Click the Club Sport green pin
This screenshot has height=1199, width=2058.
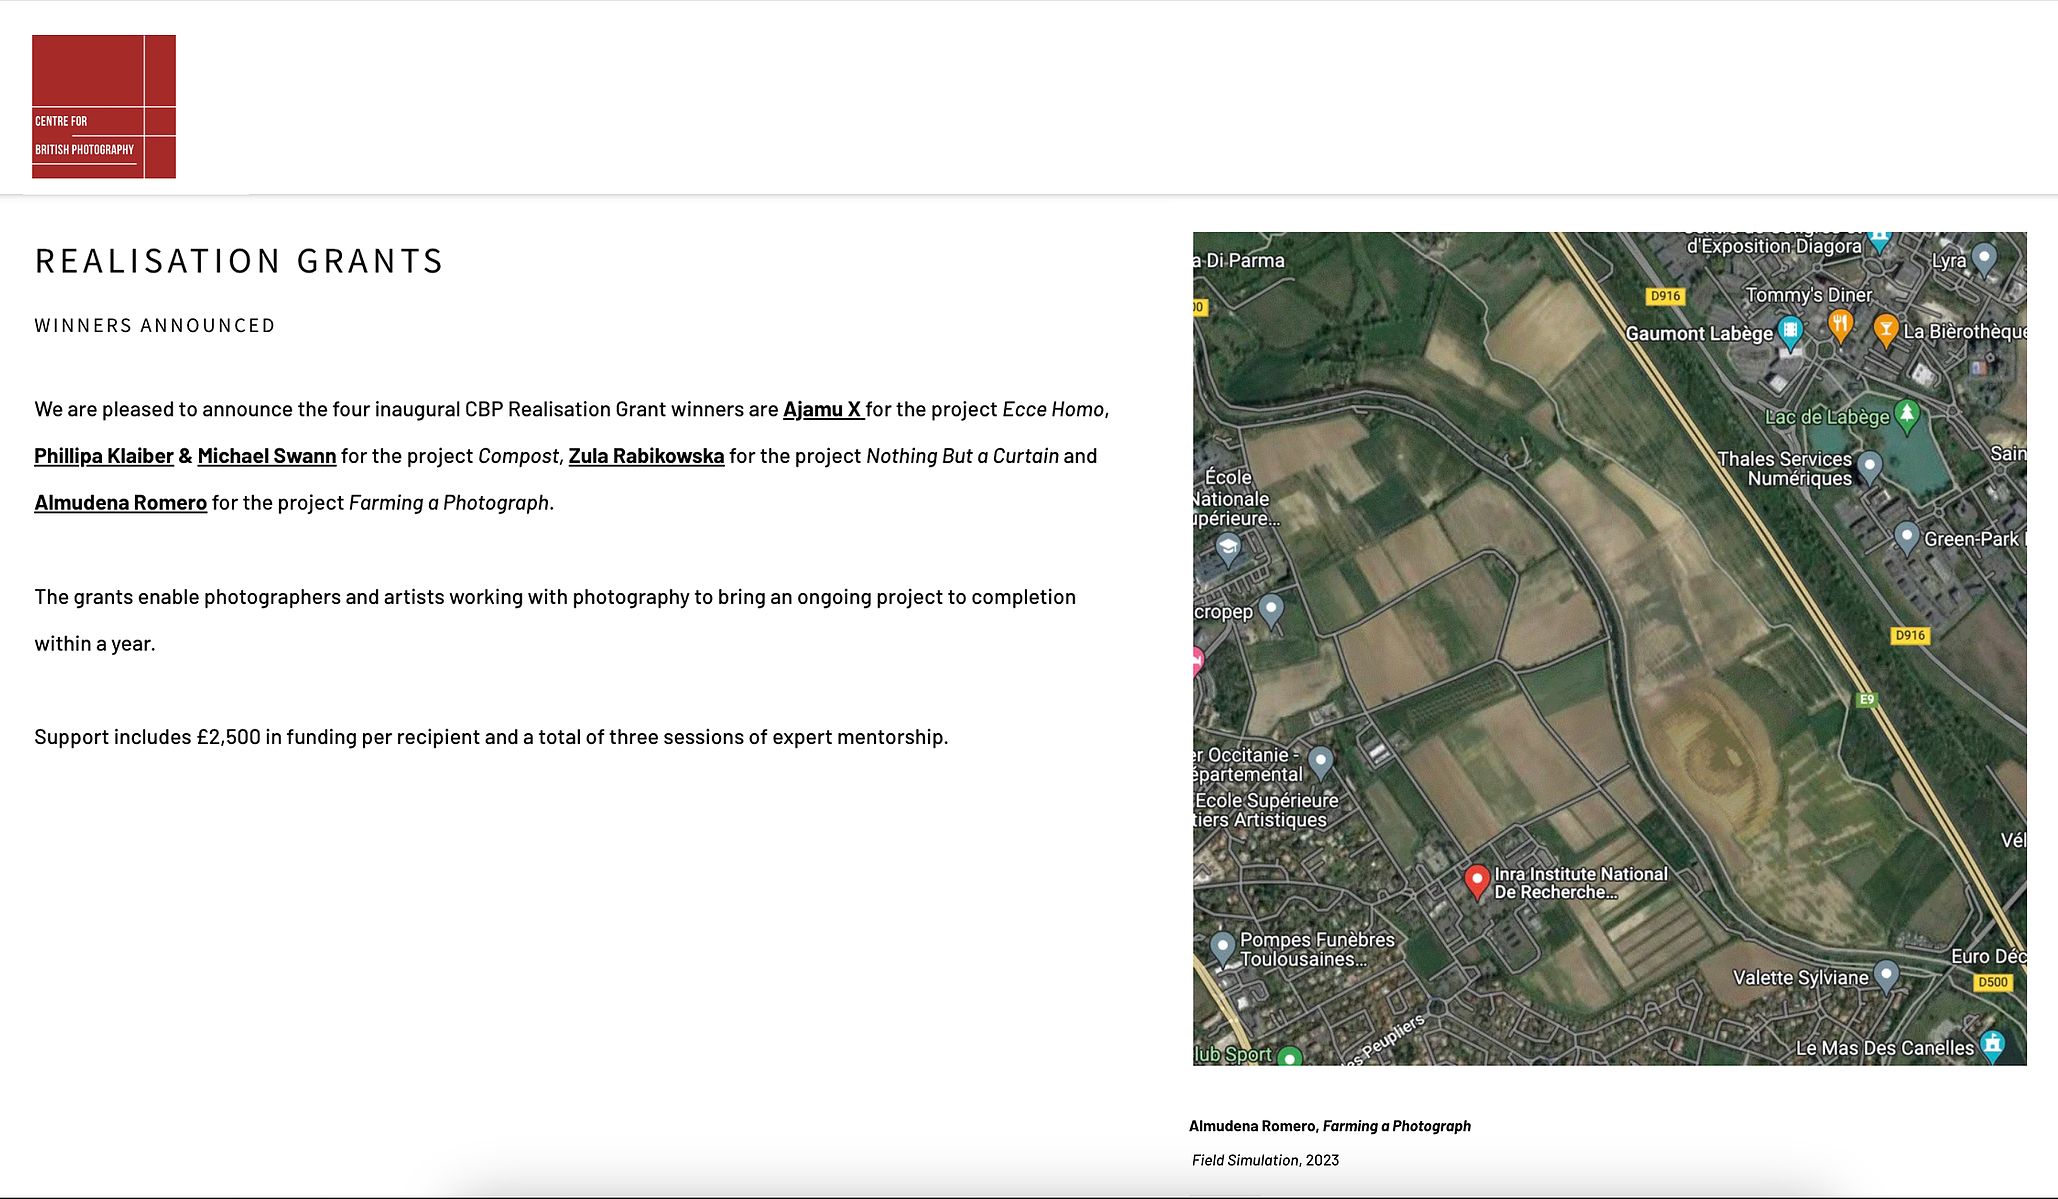tap(1290, 1056)
